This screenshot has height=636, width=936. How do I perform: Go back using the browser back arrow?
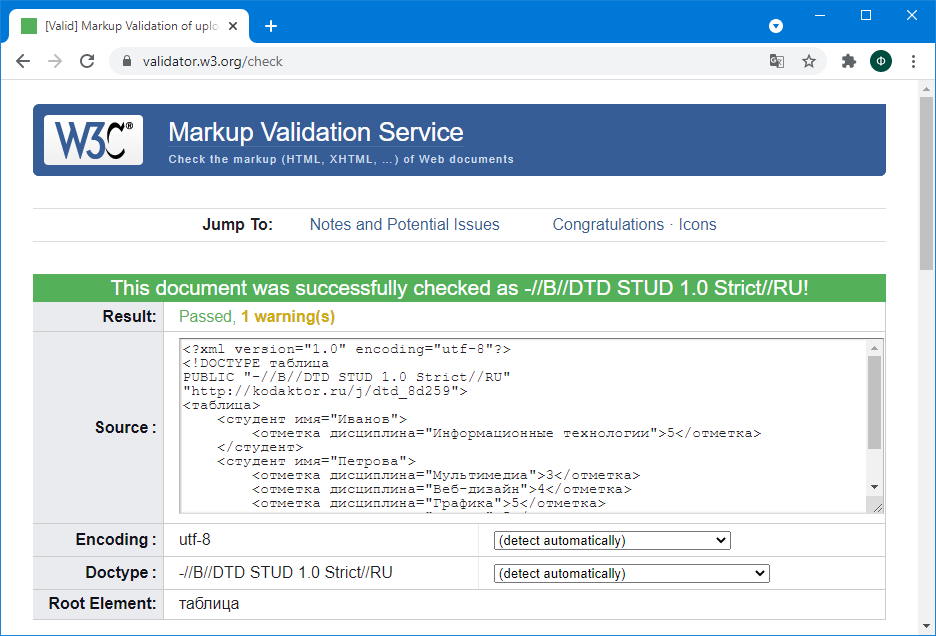(23, 61)
